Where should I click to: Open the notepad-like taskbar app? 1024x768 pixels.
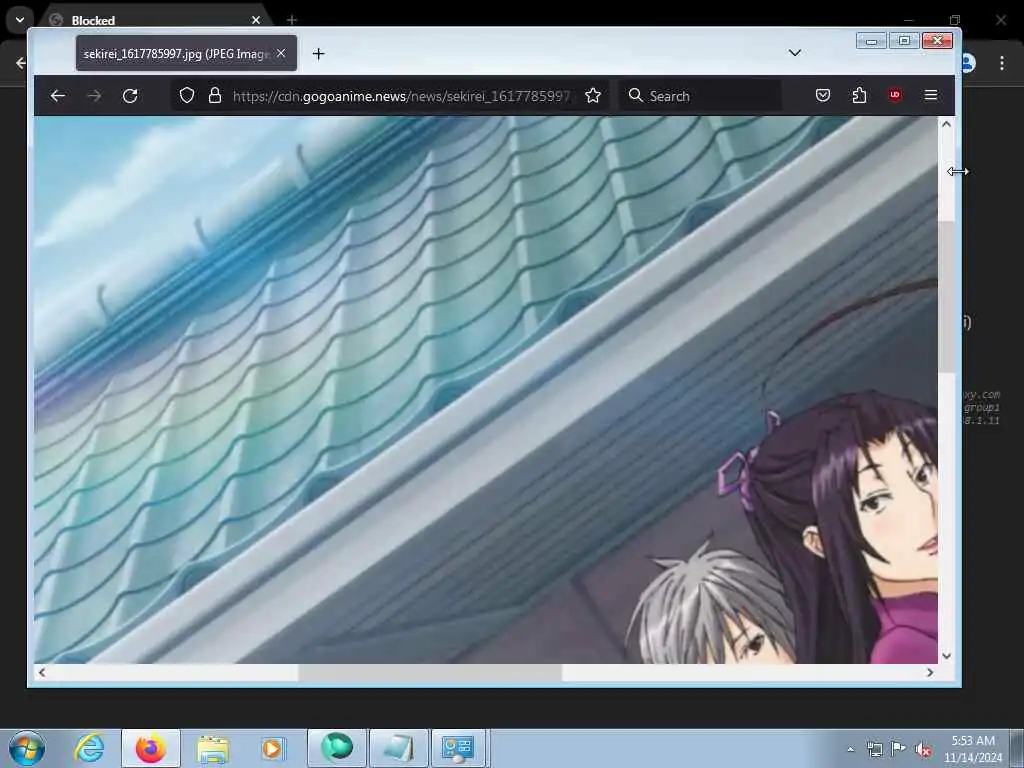399,748
